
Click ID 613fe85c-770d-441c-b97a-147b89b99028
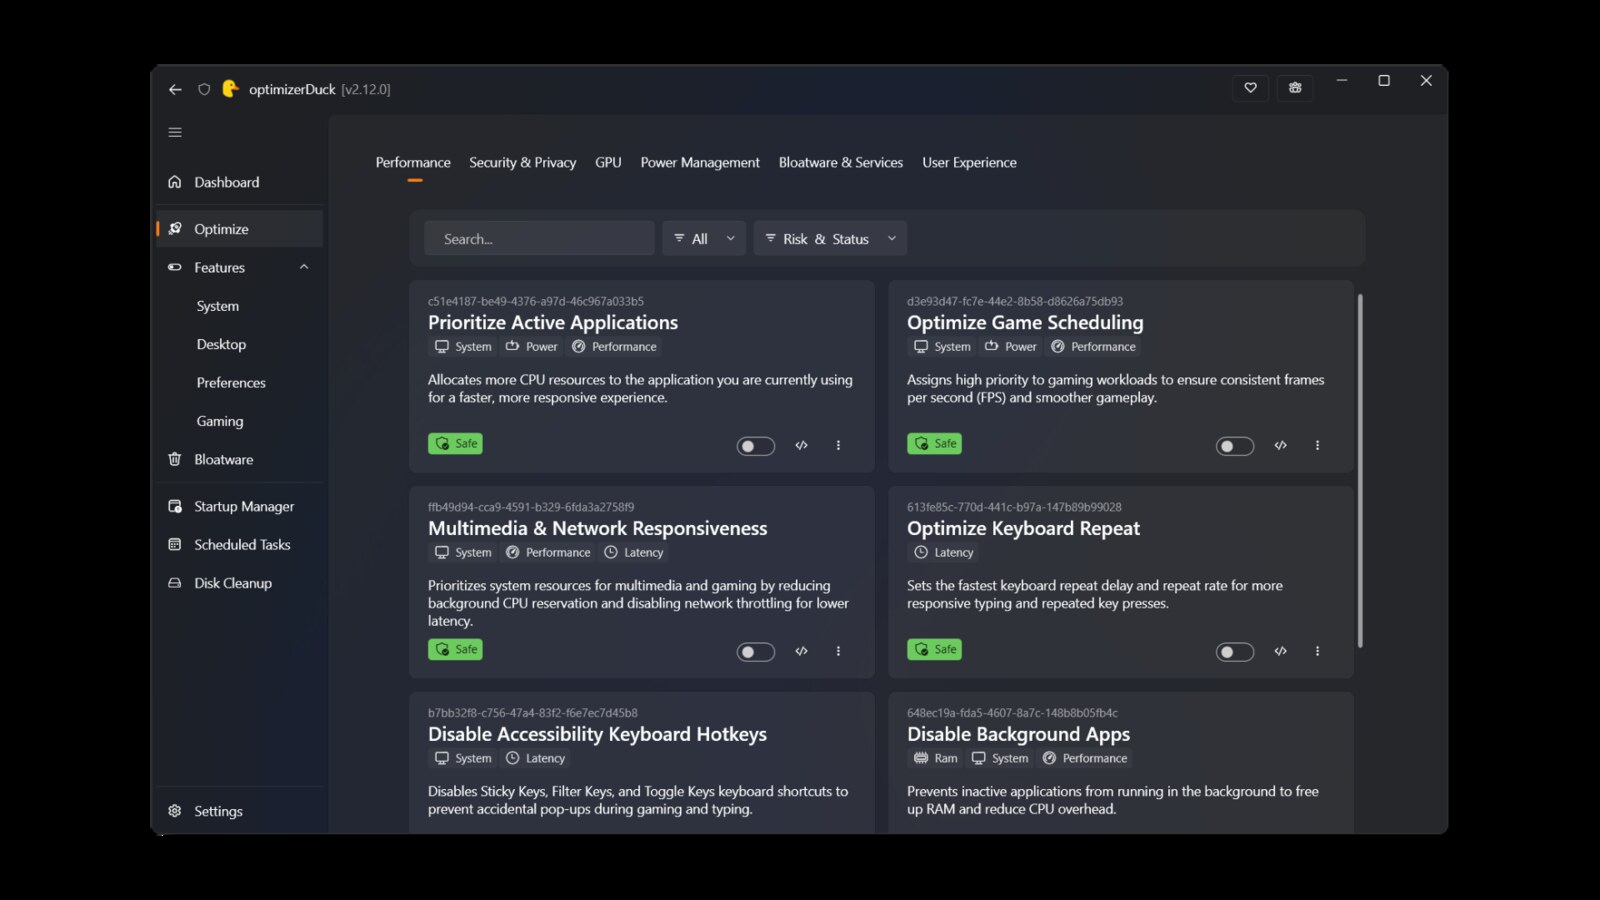pyautogui.click(x=1014, y=507)
